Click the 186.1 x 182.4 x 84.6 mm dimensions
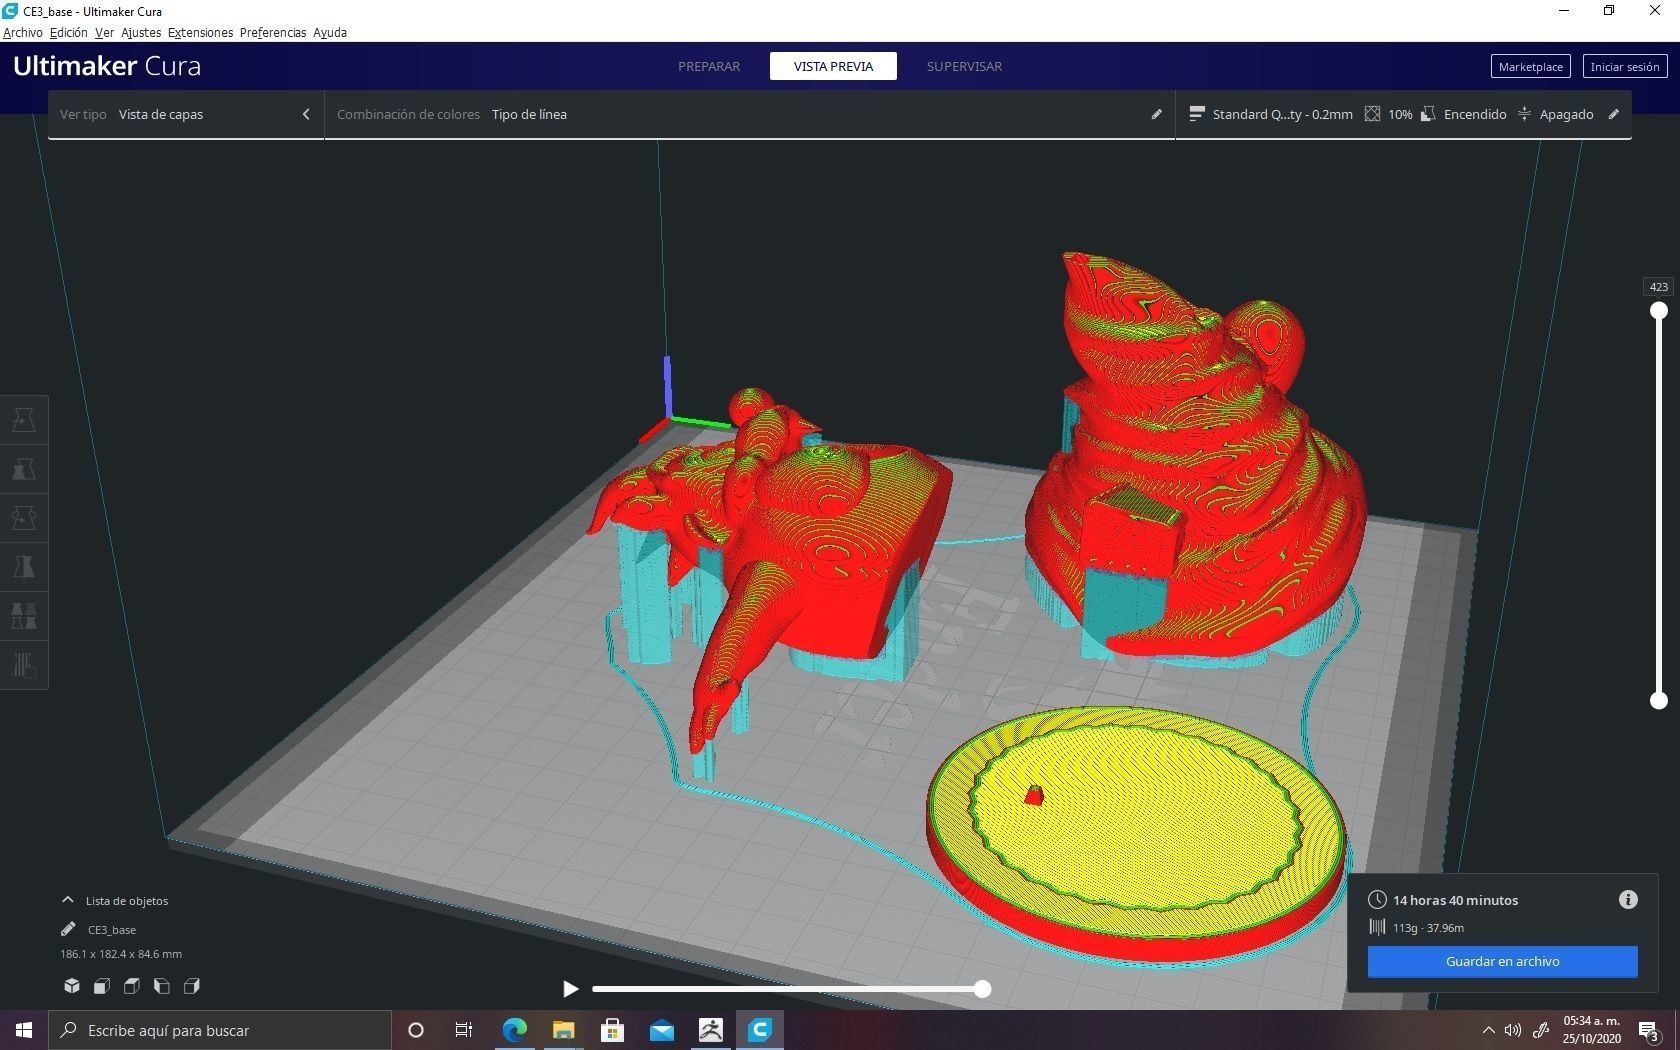 (121, 954)
